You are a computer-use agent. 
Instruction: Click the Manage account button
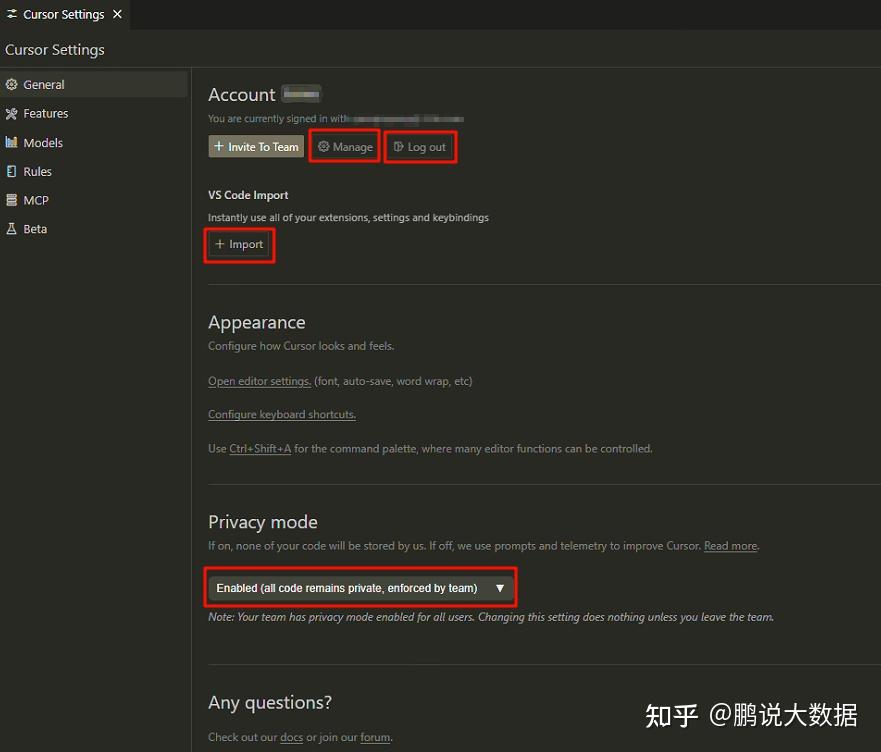point(345,147)
